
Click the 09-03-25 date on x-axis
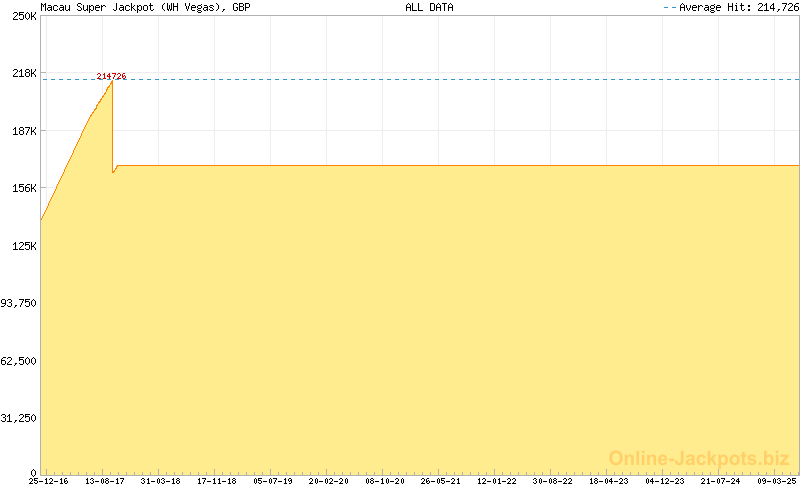(776, 481)
